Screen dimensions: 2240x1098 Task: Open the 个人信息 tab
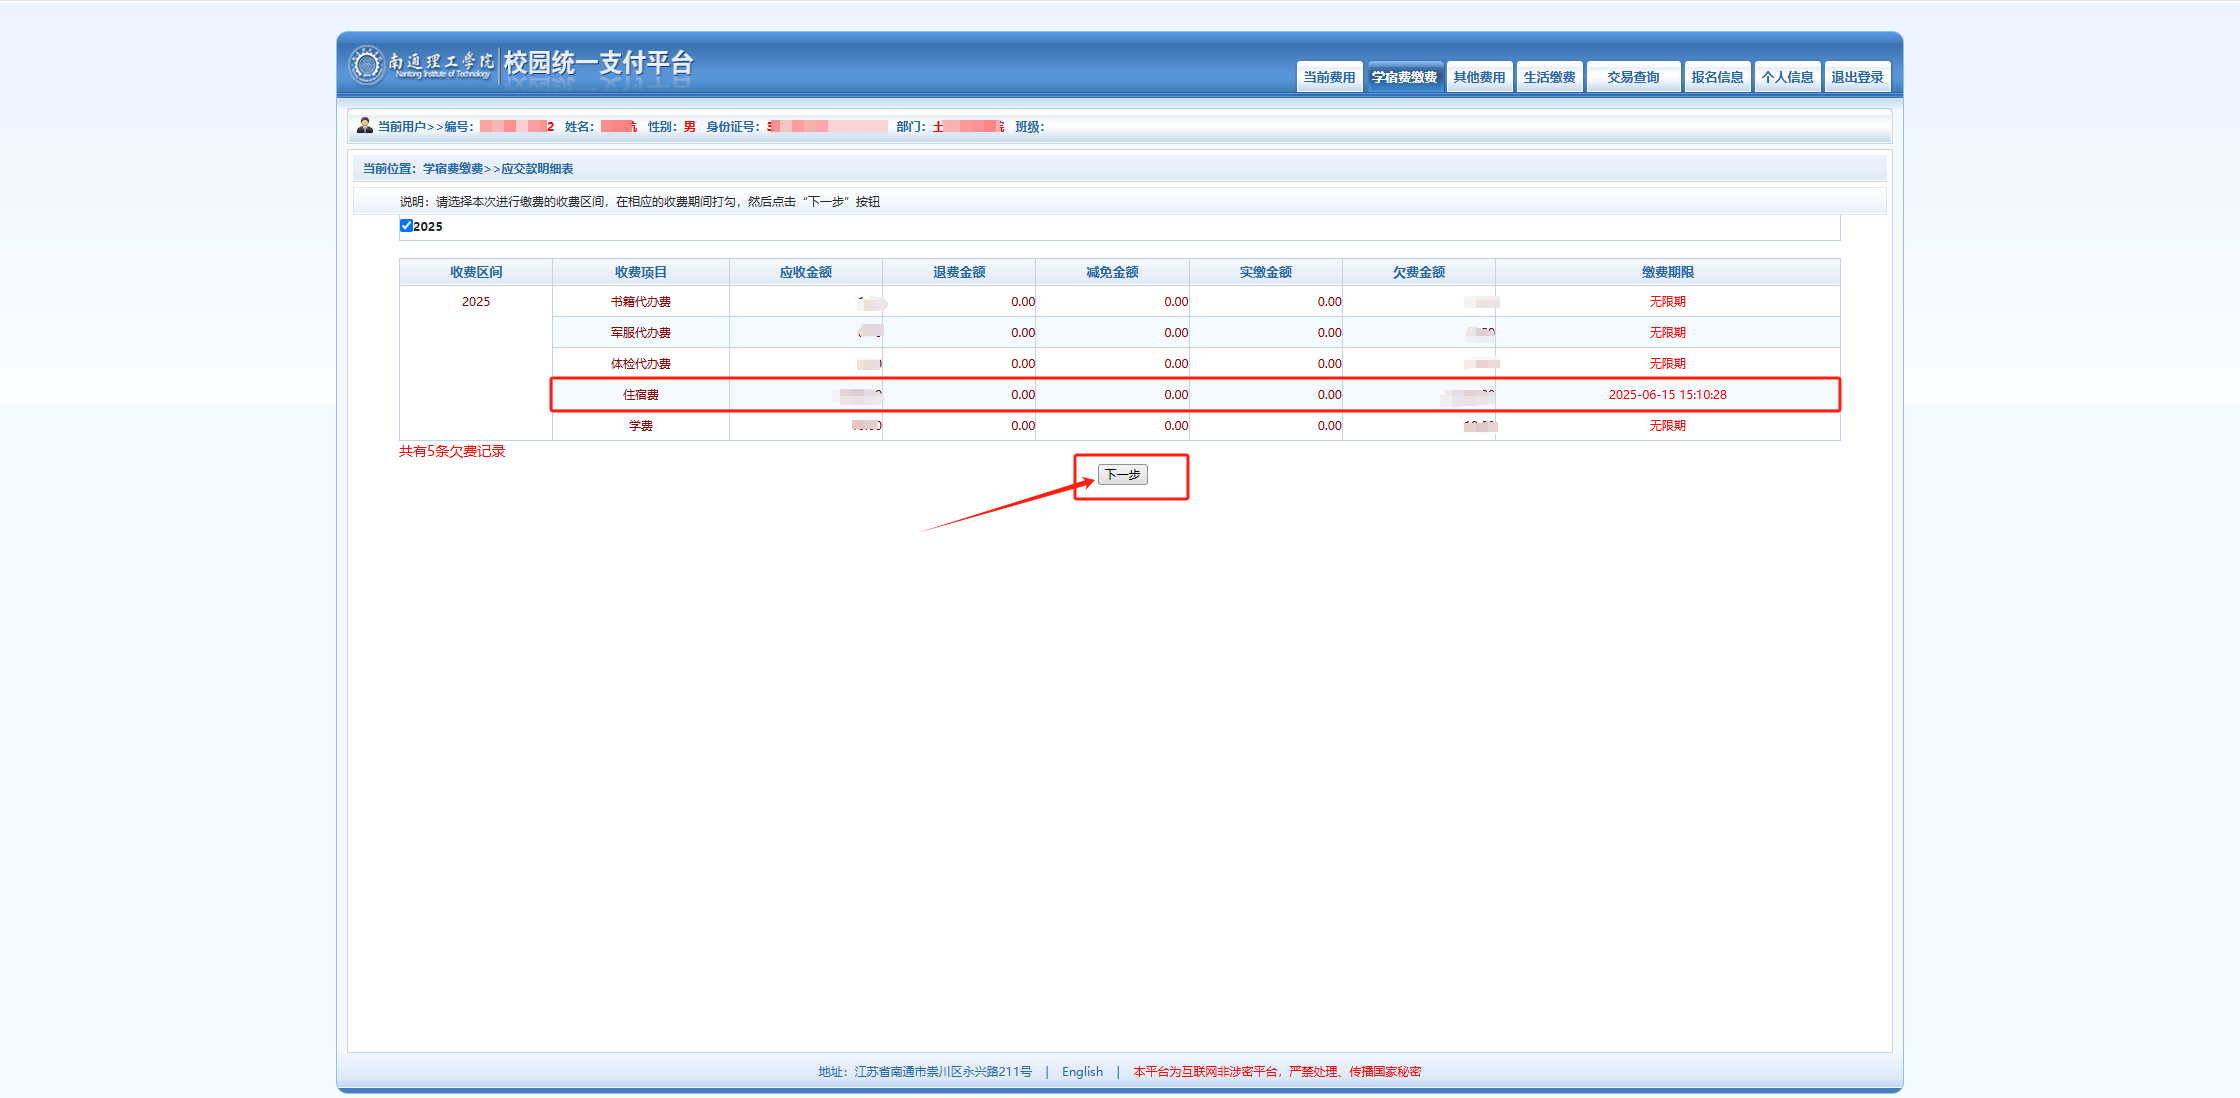pos(1787,77)
